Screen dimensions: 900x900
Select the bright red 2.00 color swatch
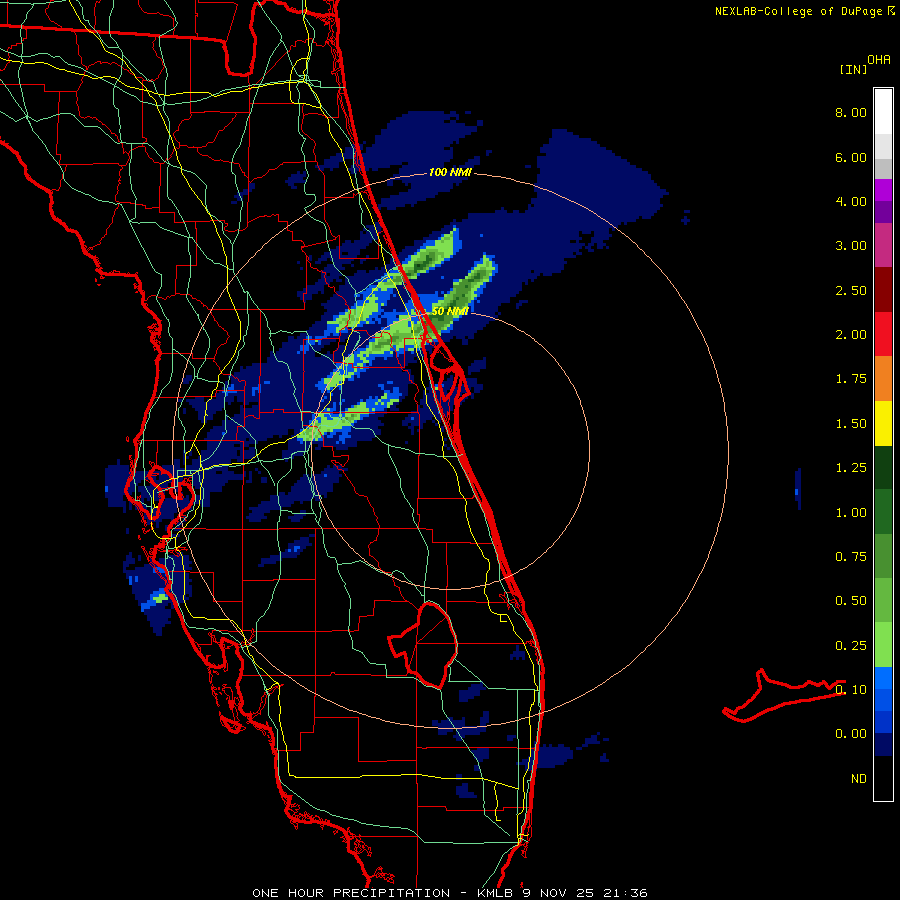point(883,334)
